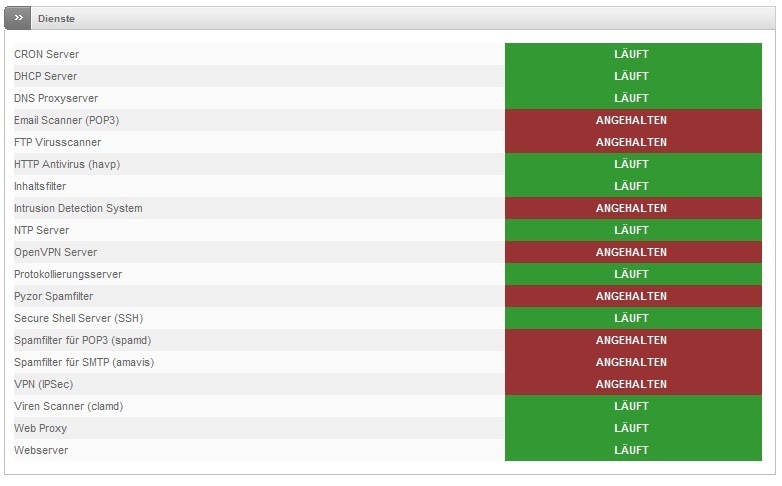This screenshot has height=486, width=782.
Task: Select the Protokollierungsserver service label
Action: (x=68, y=274)
